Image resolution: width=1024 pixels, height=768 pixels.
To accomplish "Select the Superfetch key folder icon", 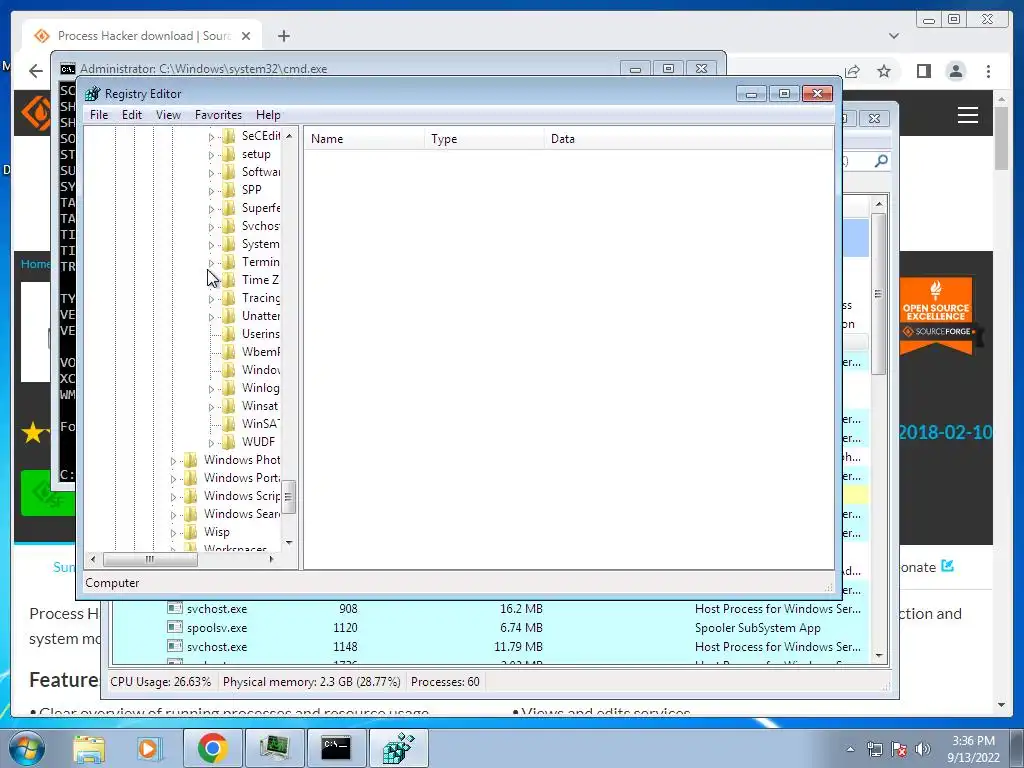I will click(x=229, y=208).
